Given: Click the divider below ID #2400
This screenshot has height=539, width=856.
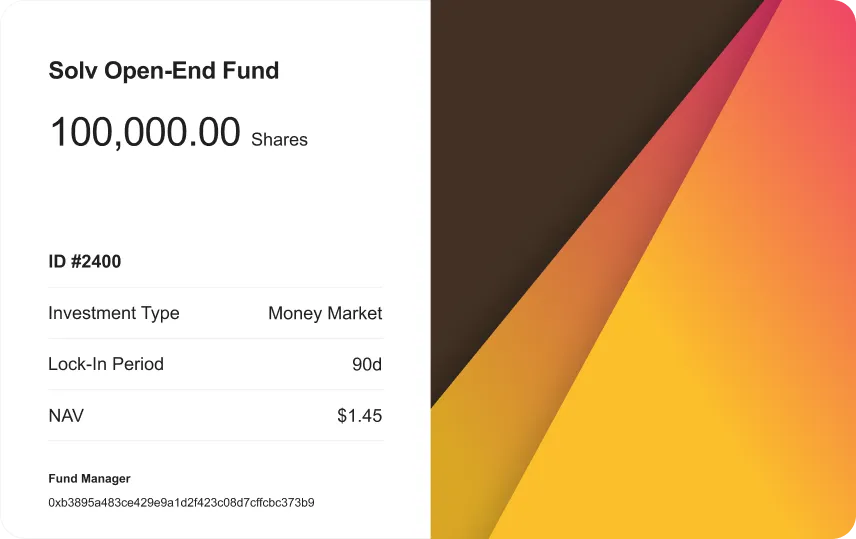Looking at the screenshot, I should pyautogui.click(x=216, y=287).
